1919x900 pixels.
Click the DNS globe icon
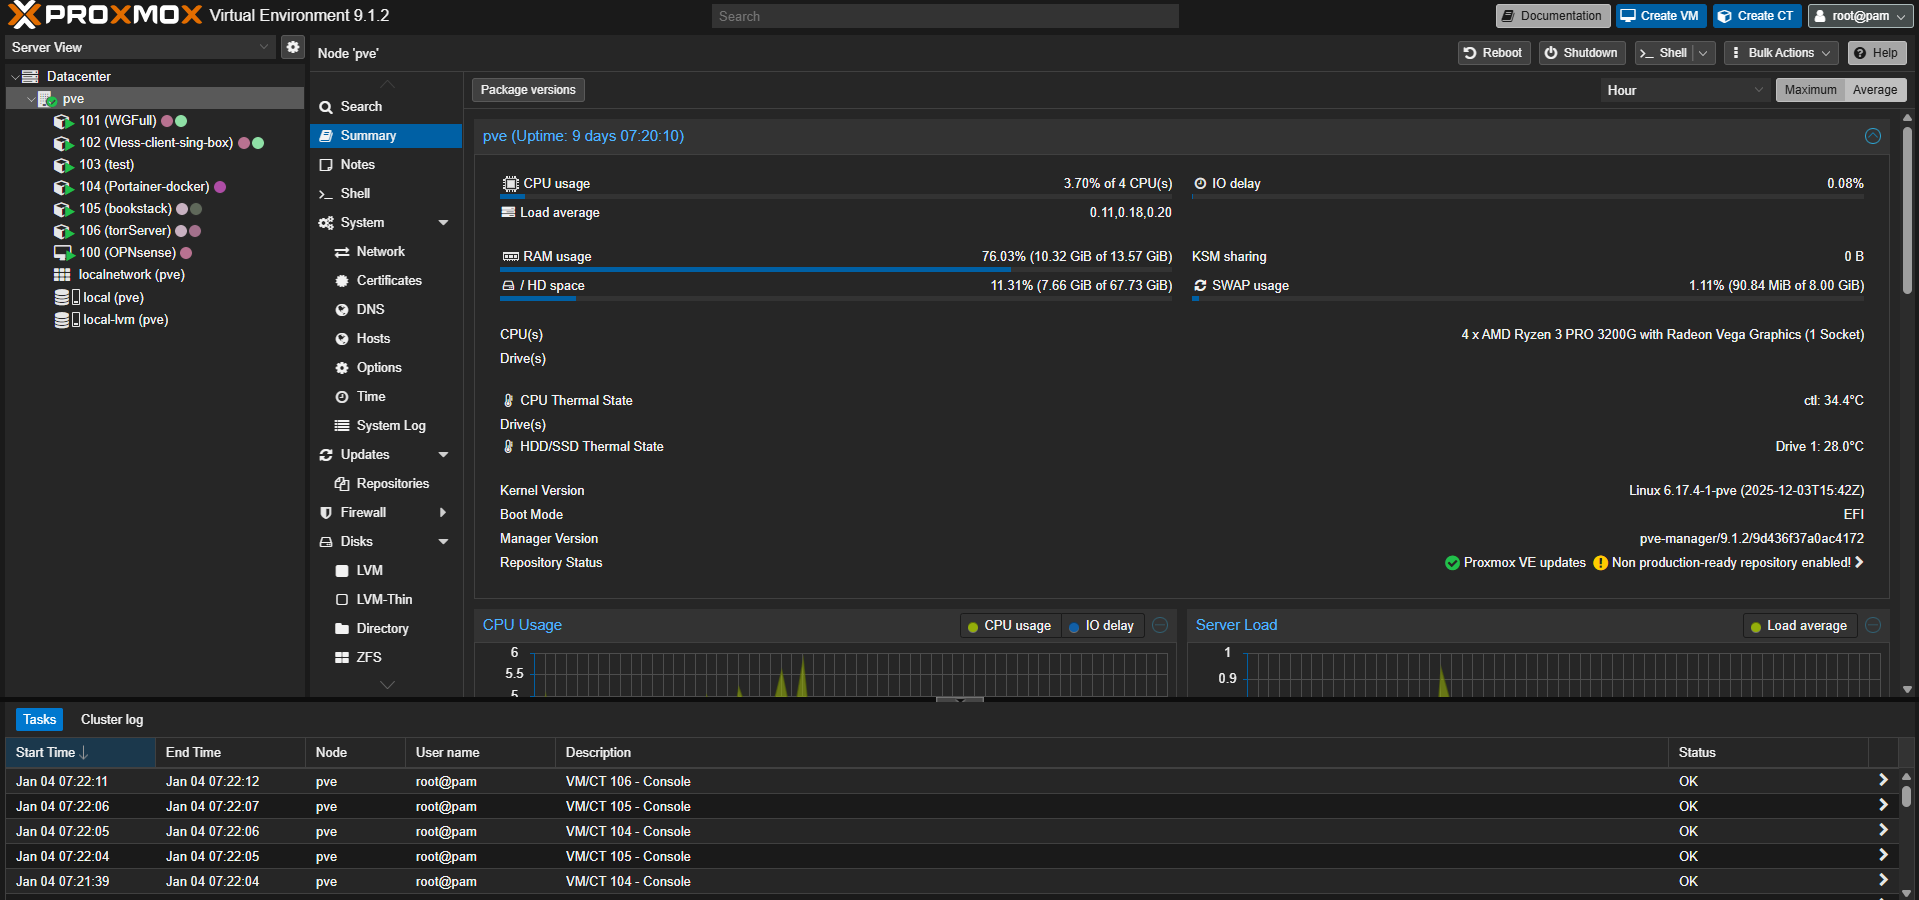(x=342, y=310)
